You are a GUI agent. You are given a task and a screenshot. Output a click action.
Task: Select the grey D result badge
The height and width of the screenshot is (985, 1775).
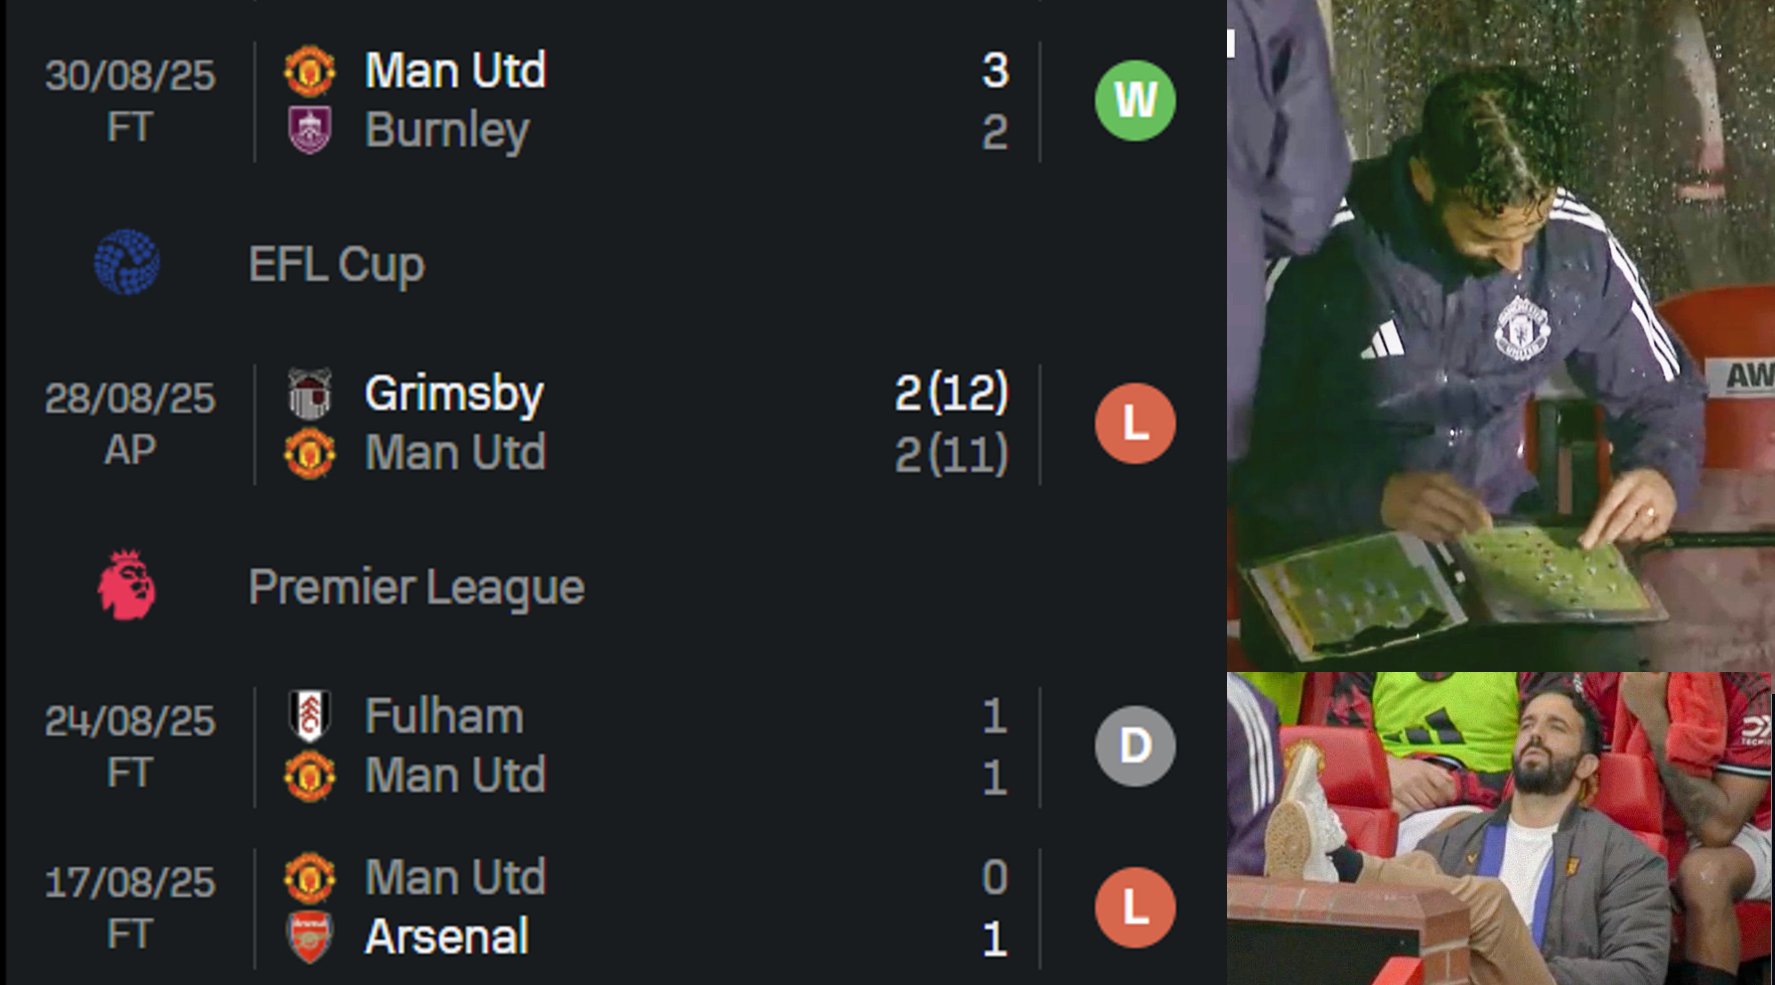click(x=1135, y=746)
